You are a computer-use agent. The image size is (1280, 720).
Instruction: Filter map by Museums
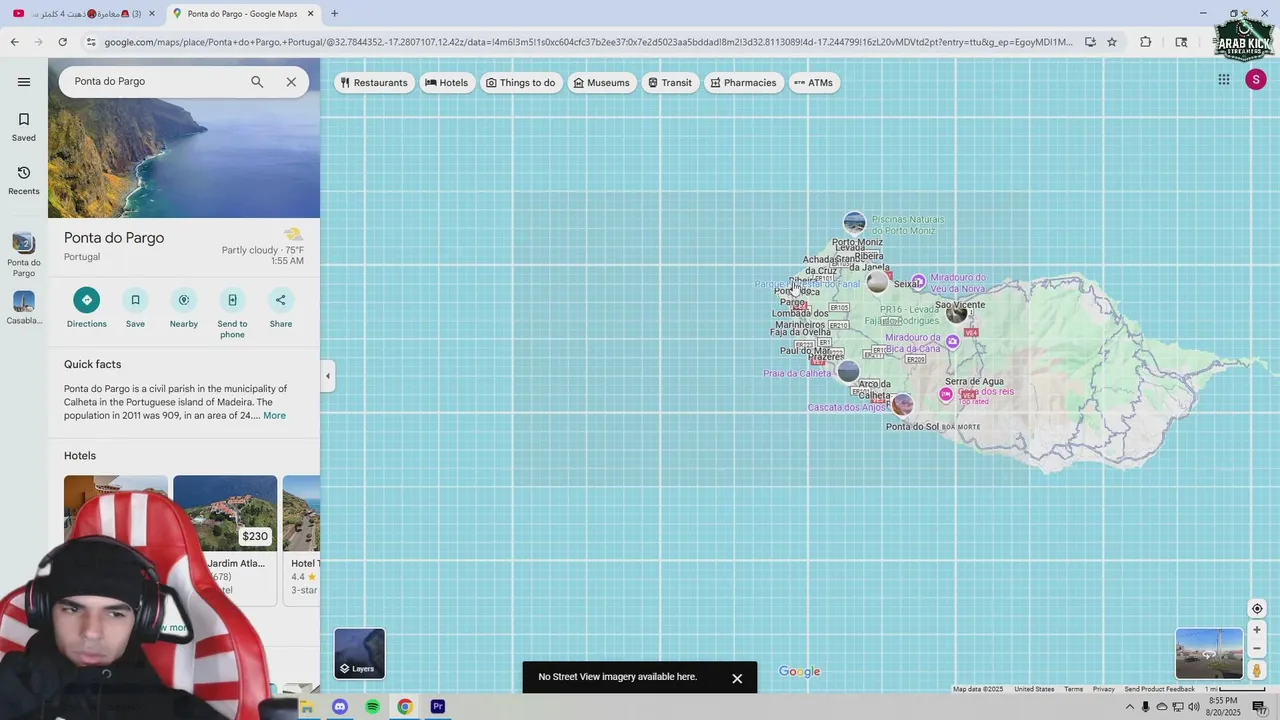tap(601, 83)
